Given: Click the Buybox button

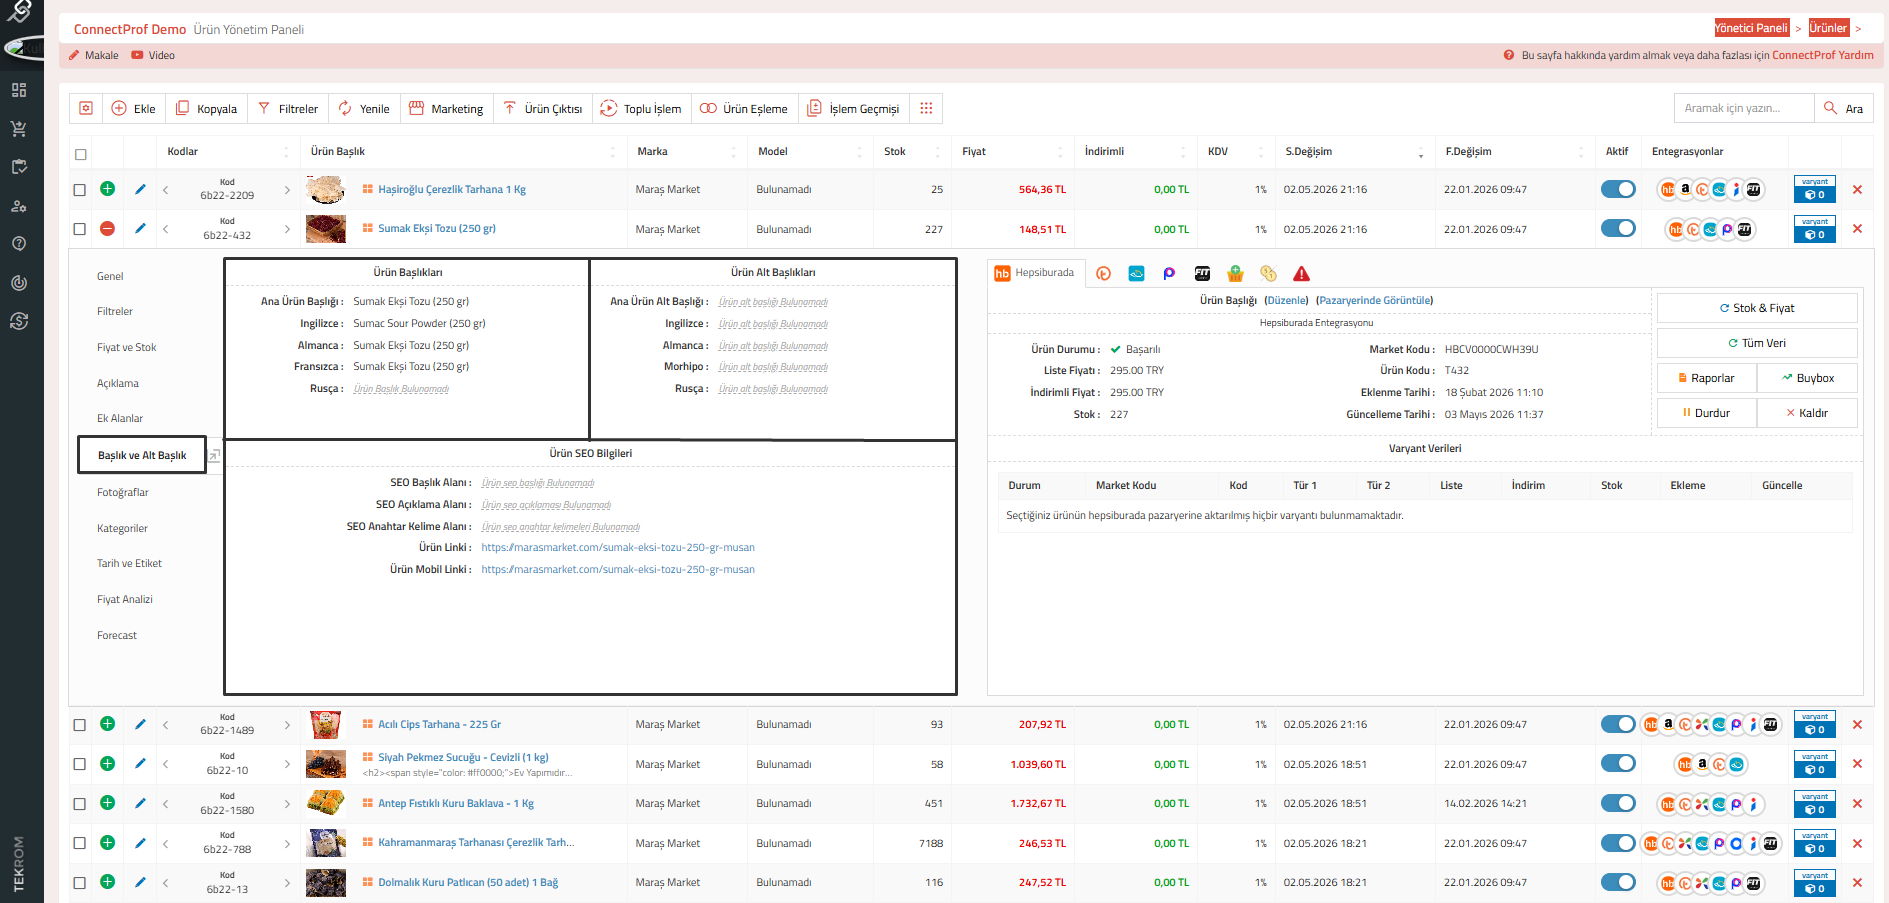Looking at the screenshot, I should pos(1807,378).
